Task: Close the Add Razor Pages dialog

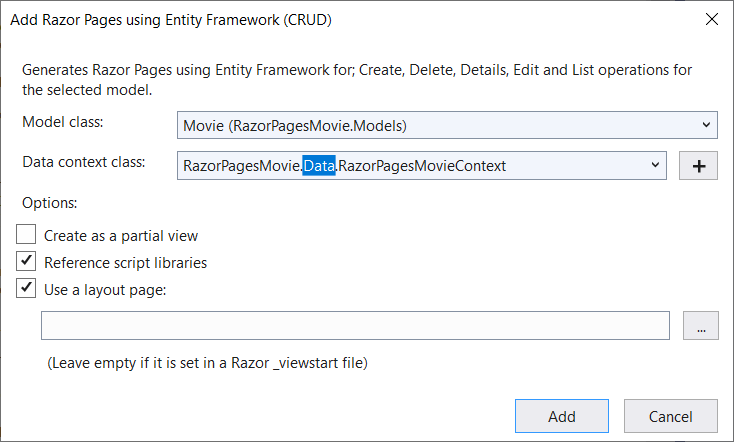Action: coord(711,19)
